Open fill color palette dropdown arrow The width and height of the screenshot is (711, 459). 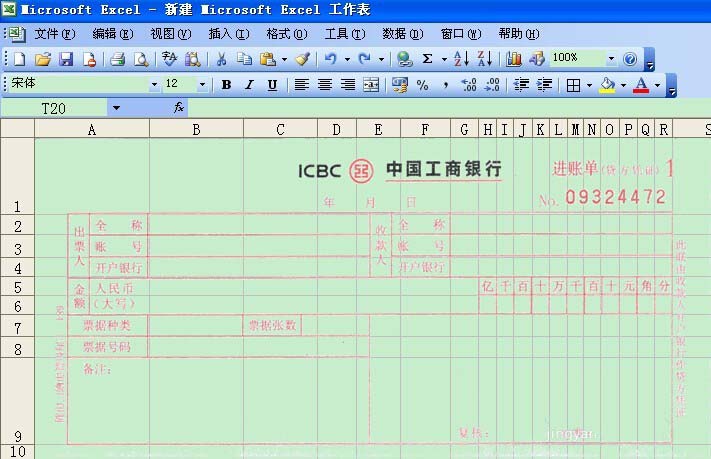click(x=623, y=85)
